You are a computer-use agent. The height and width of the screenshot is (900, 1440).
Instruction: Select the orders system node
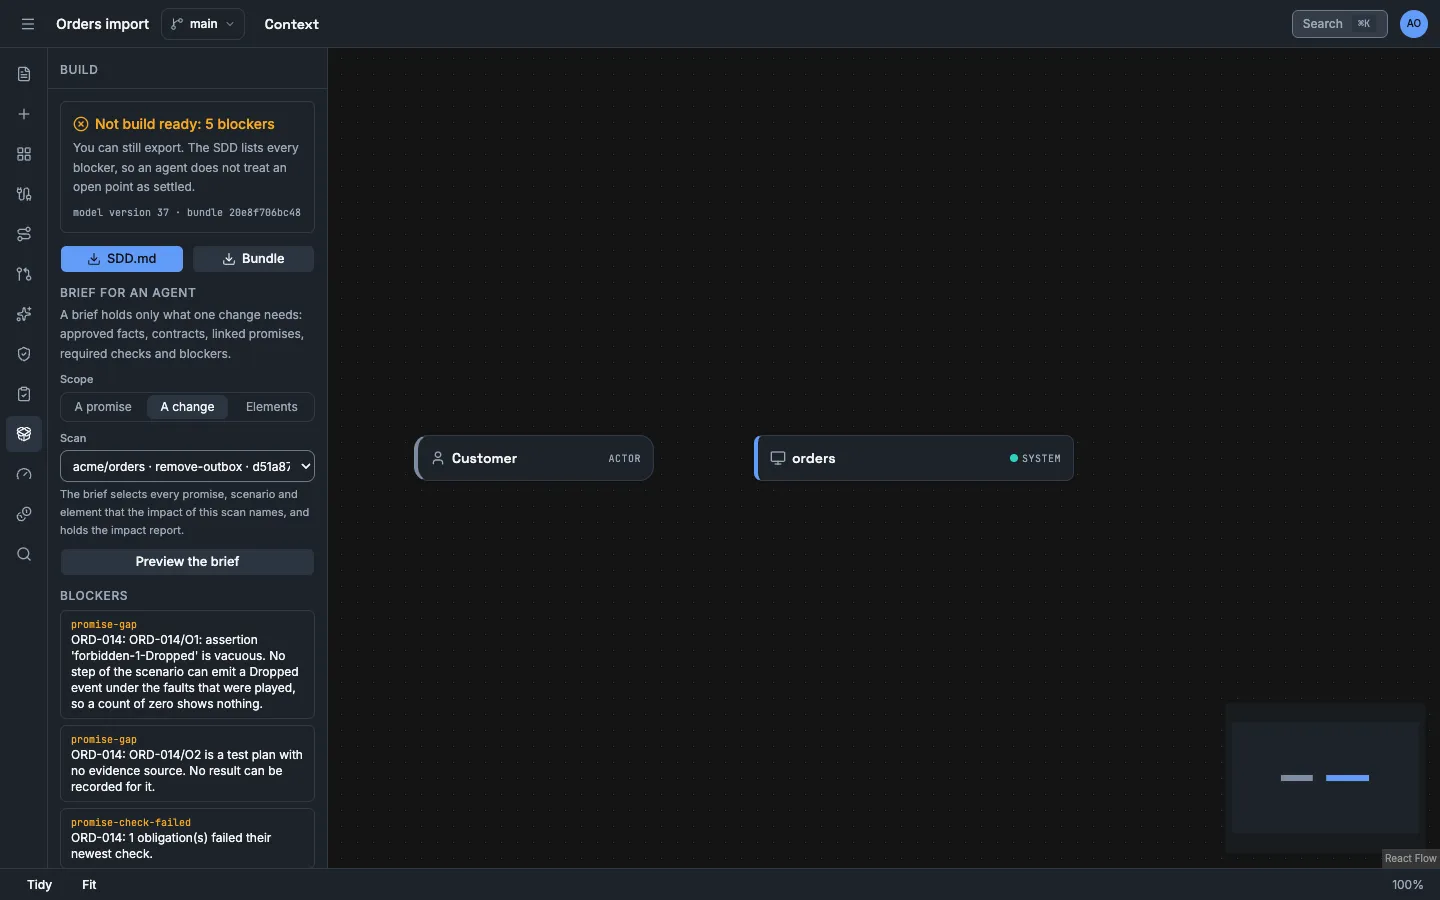[914, 458]
